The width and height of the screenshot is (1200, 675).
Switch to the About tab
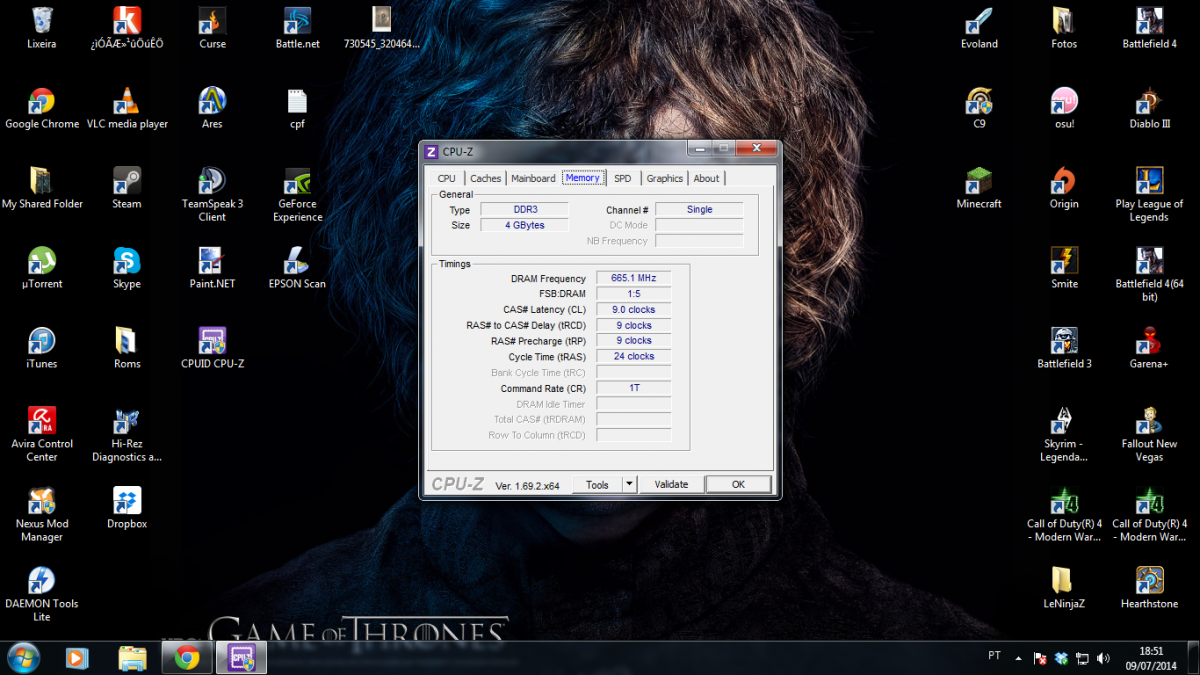point(706,178)
